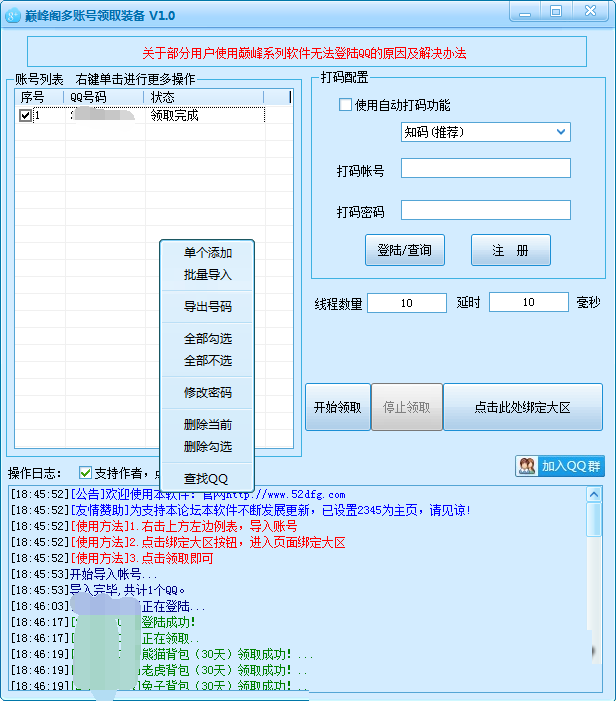This screenshot has height=701, width=616.
Task: Select 全部勾选 menu entry
Action: coord(207,339)
